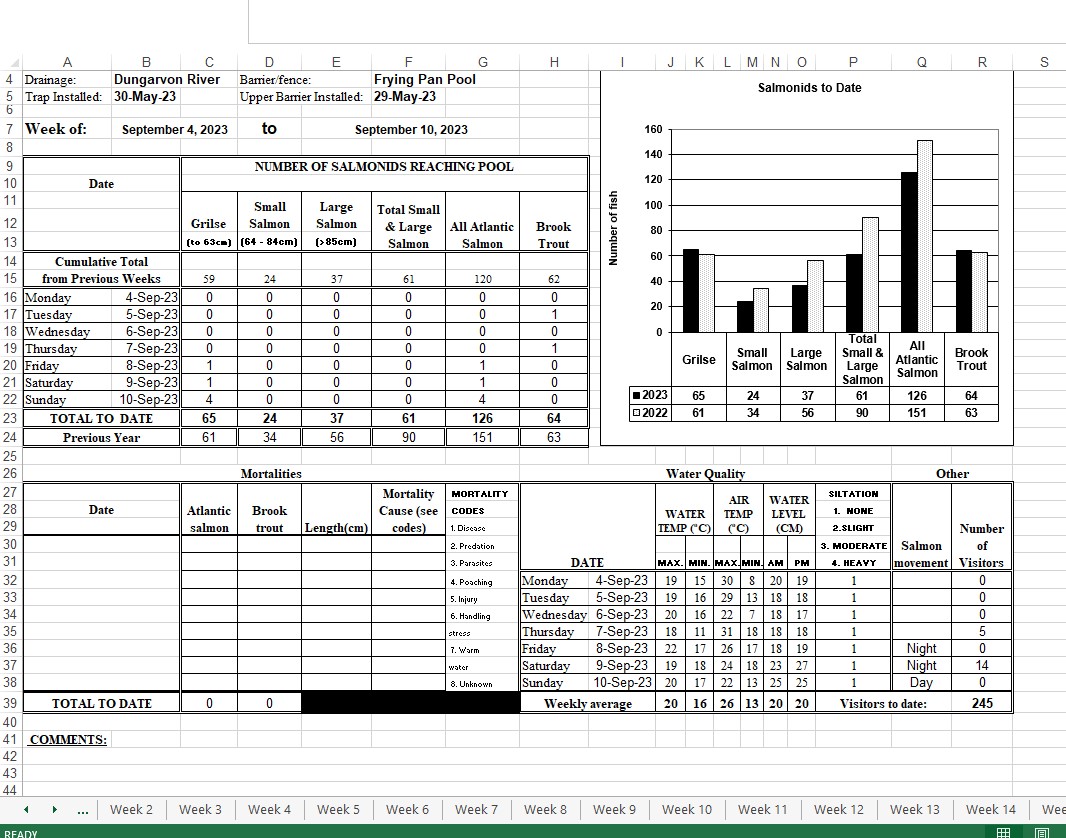Click the blacked-out cell in row 39
Image resolution: width=1066 pixels, height=838 pixels.
[x=411, y=703]
